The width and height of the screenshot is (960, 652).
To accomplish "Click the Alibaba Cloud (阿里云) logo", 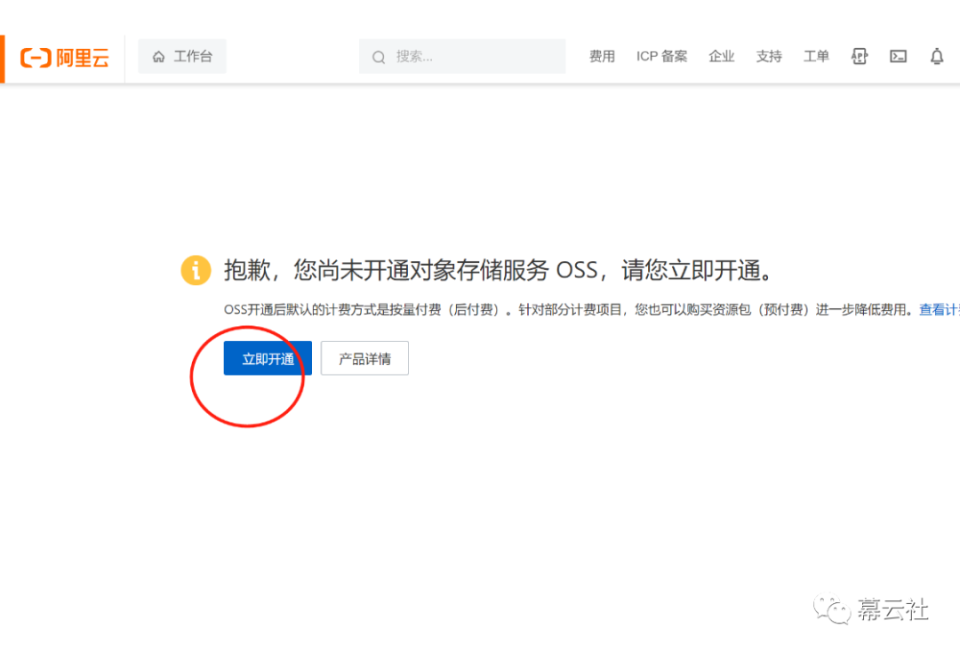I will (62, 57).
